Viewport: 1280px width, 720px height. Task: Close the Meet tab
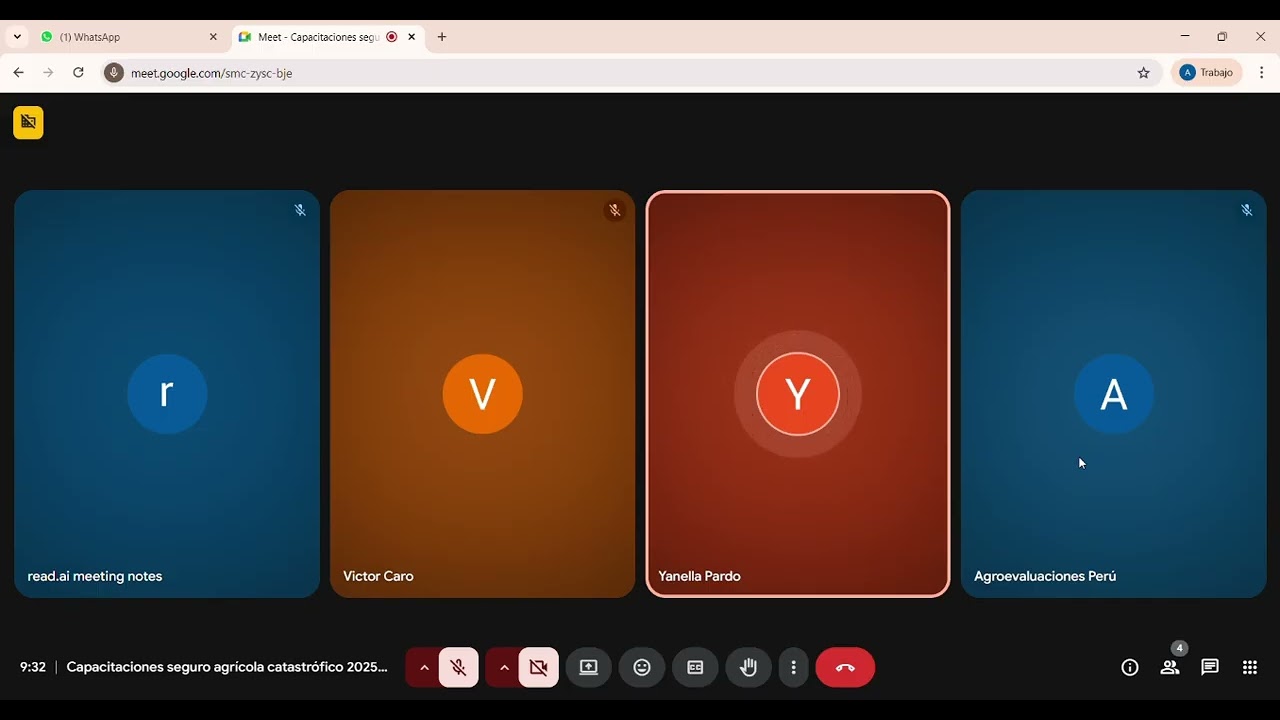click(x=412, y=37)
